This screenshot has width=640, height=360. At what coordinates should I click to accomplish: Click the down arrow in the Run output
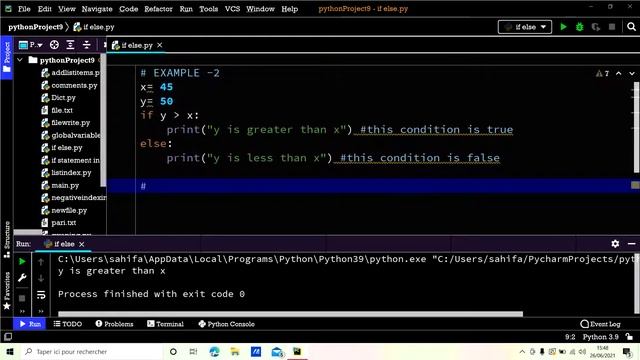point(41,279)
